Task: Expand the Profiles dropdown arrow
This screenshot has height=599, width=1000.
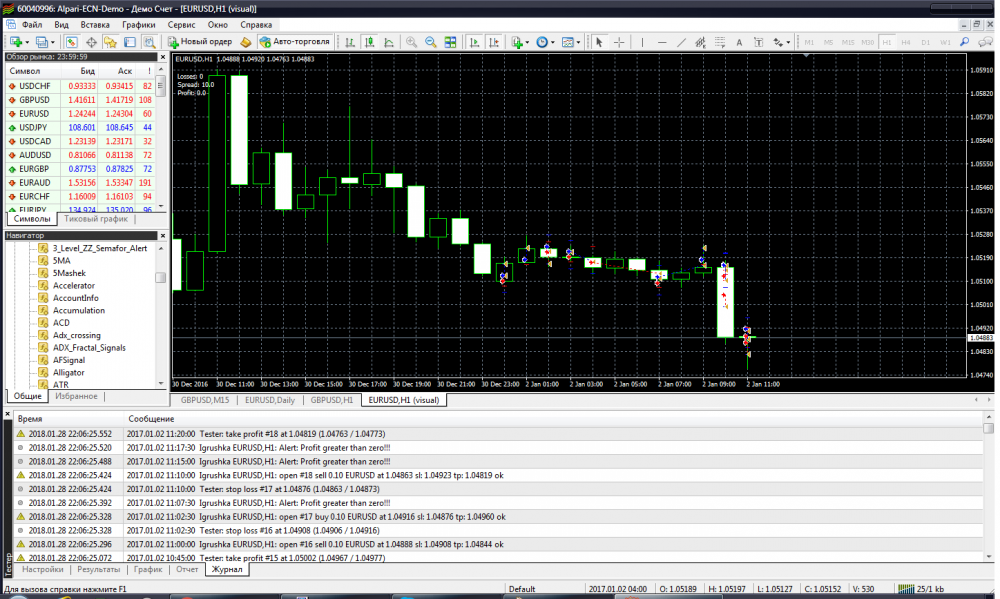Action: click(53, 42)
